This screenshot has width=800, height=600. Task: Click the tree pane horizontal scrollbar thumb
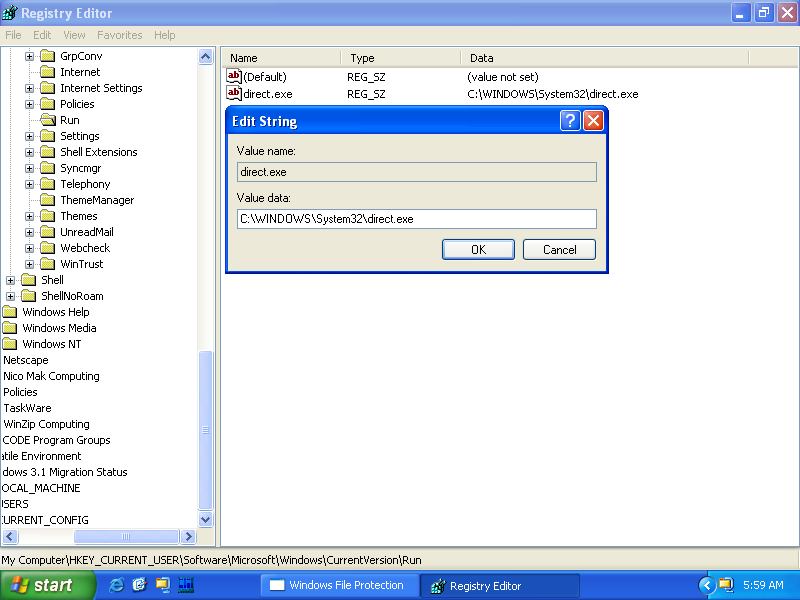tap(126, 536)
